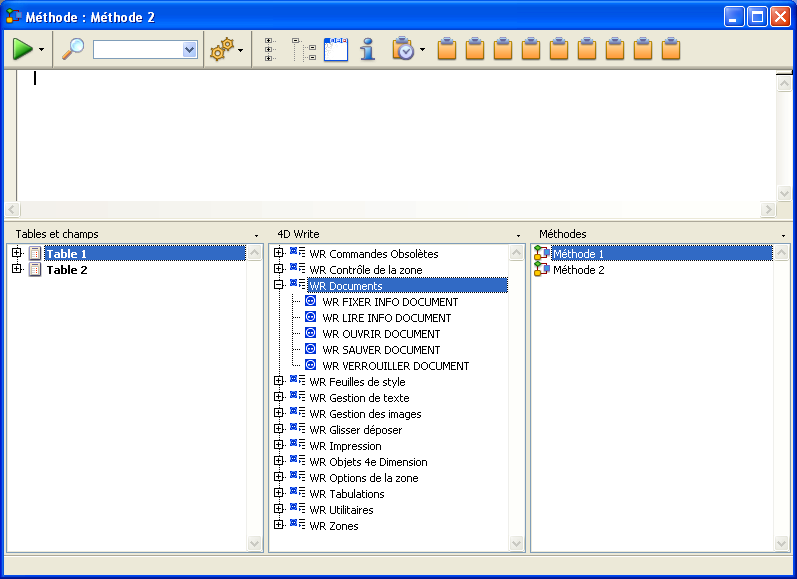This screenshot has height=579, width=797.
Task: Expand the WR Impression theme
Action: 279,446
